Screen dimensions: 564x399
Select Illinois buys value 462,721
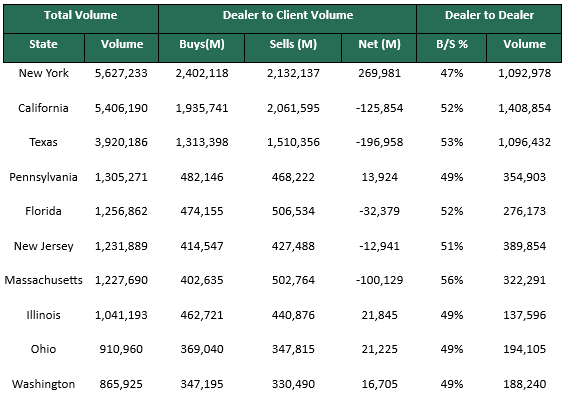202,315
